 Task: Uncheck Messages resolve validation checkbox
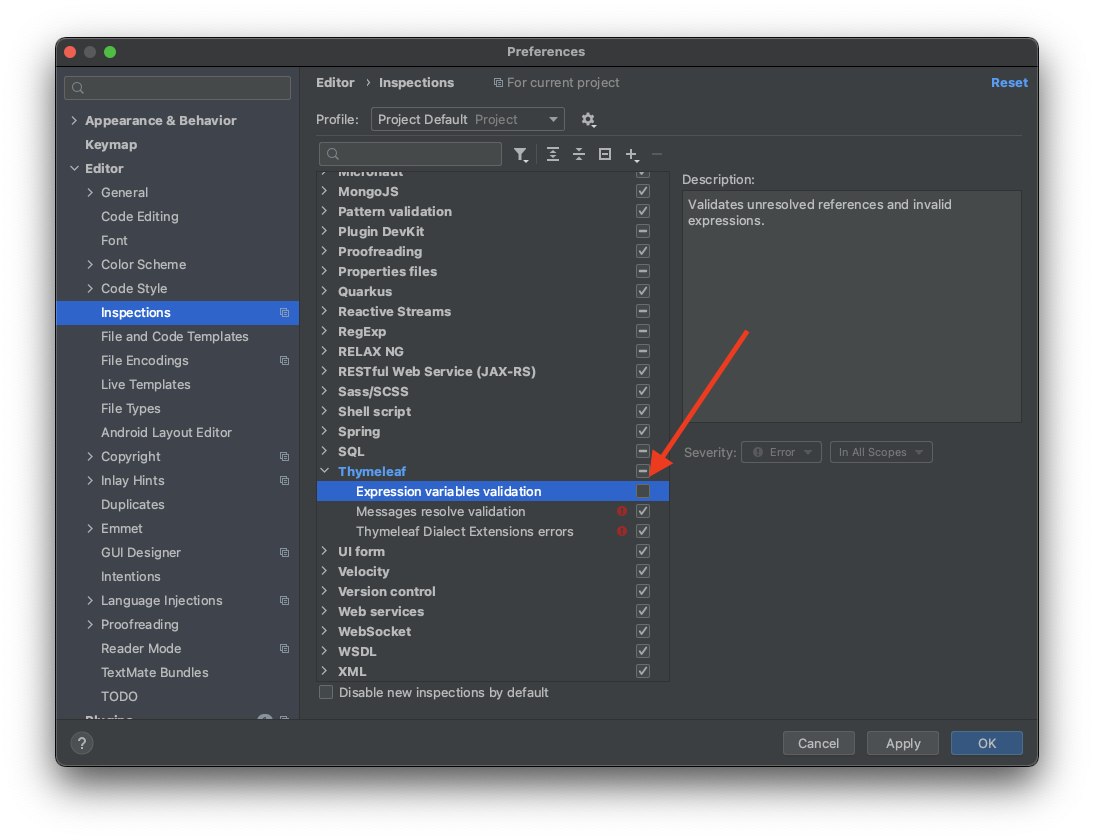pos(643,511)
